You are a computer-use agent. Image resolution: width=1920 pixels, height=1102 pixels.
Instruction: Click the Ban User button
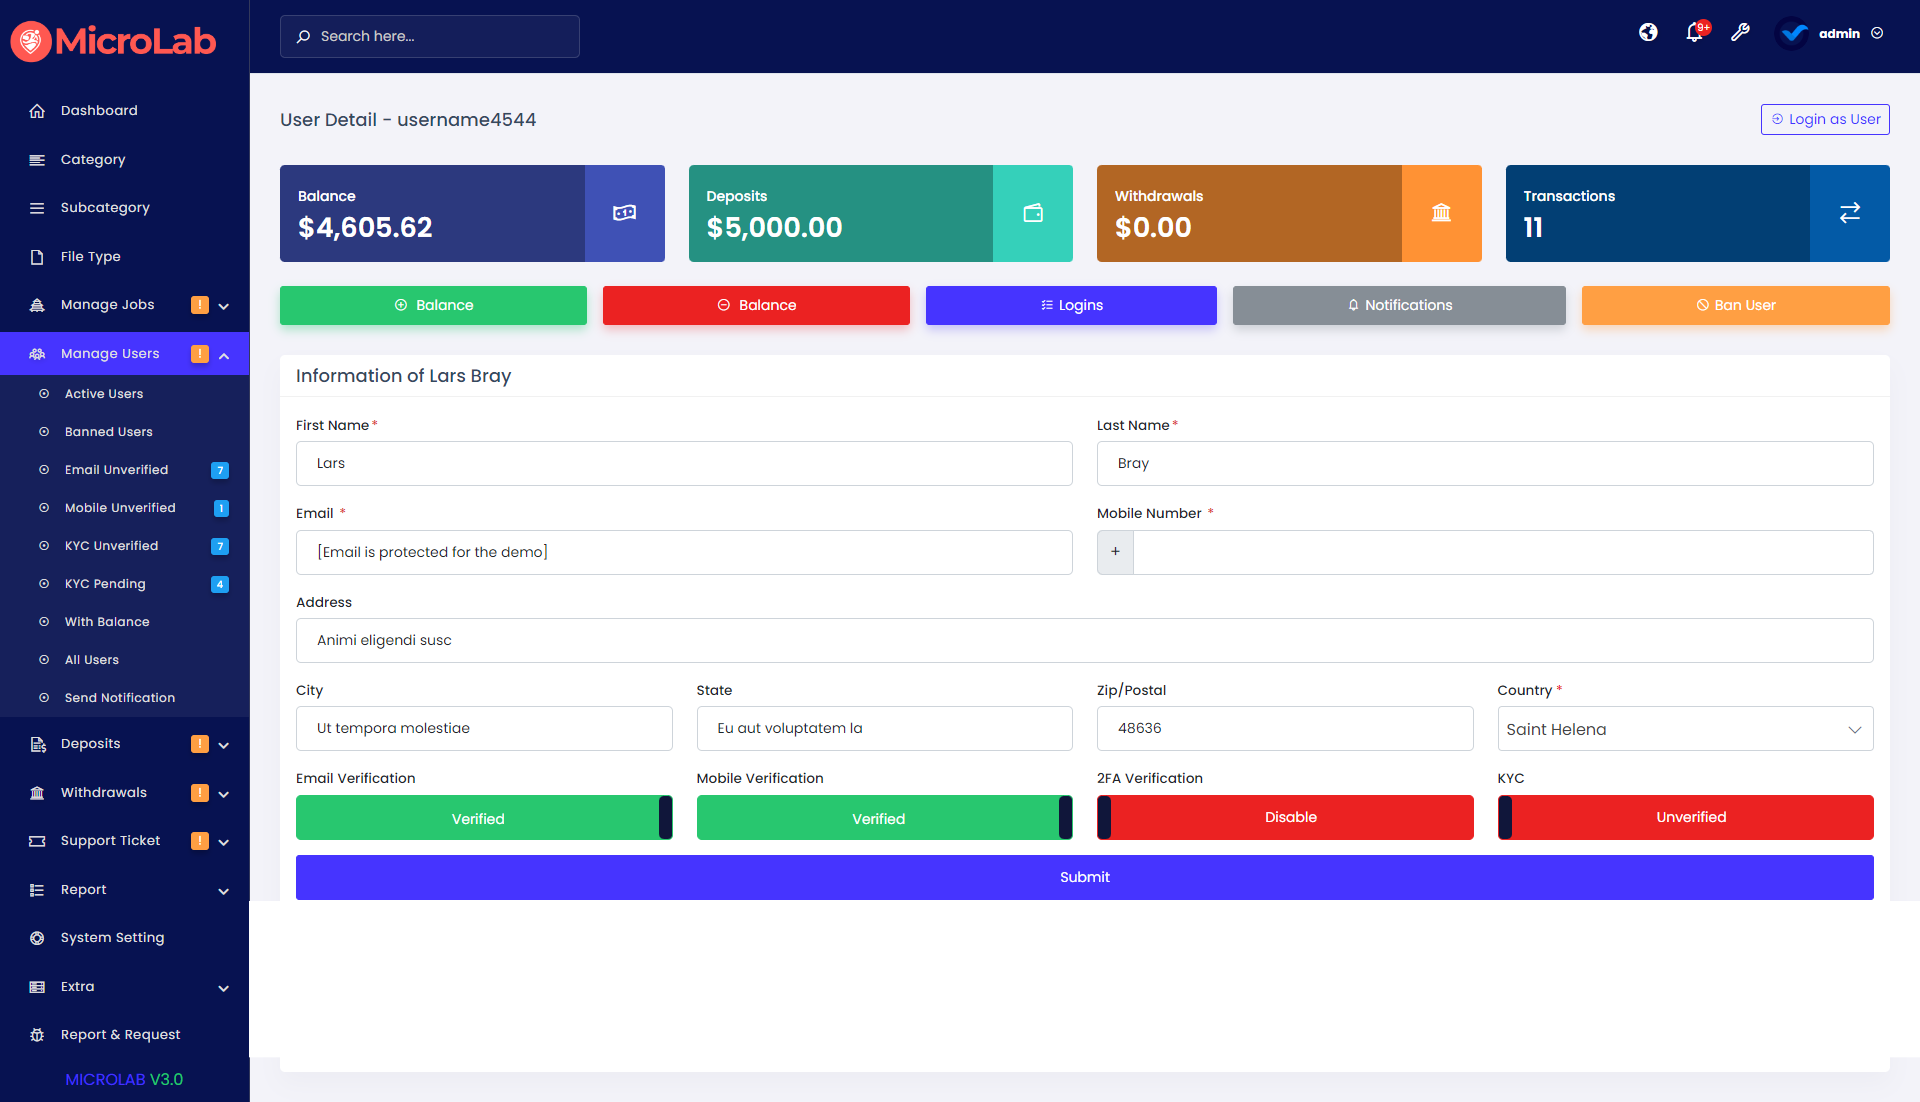pyautogui.click(x=1735, y=305)
